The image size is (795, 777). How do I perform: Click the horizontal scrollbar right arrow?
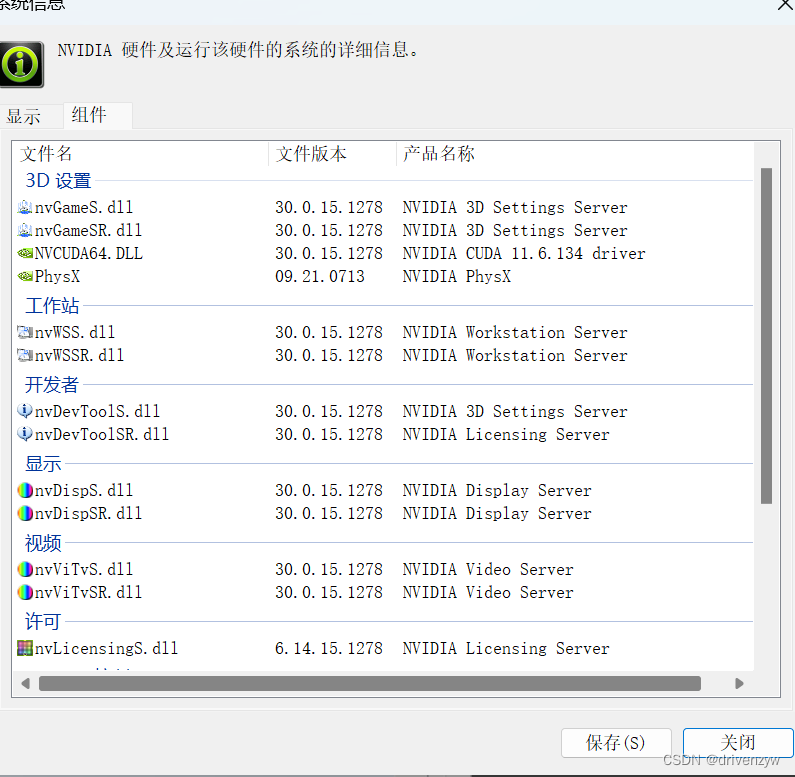(739, 684)
